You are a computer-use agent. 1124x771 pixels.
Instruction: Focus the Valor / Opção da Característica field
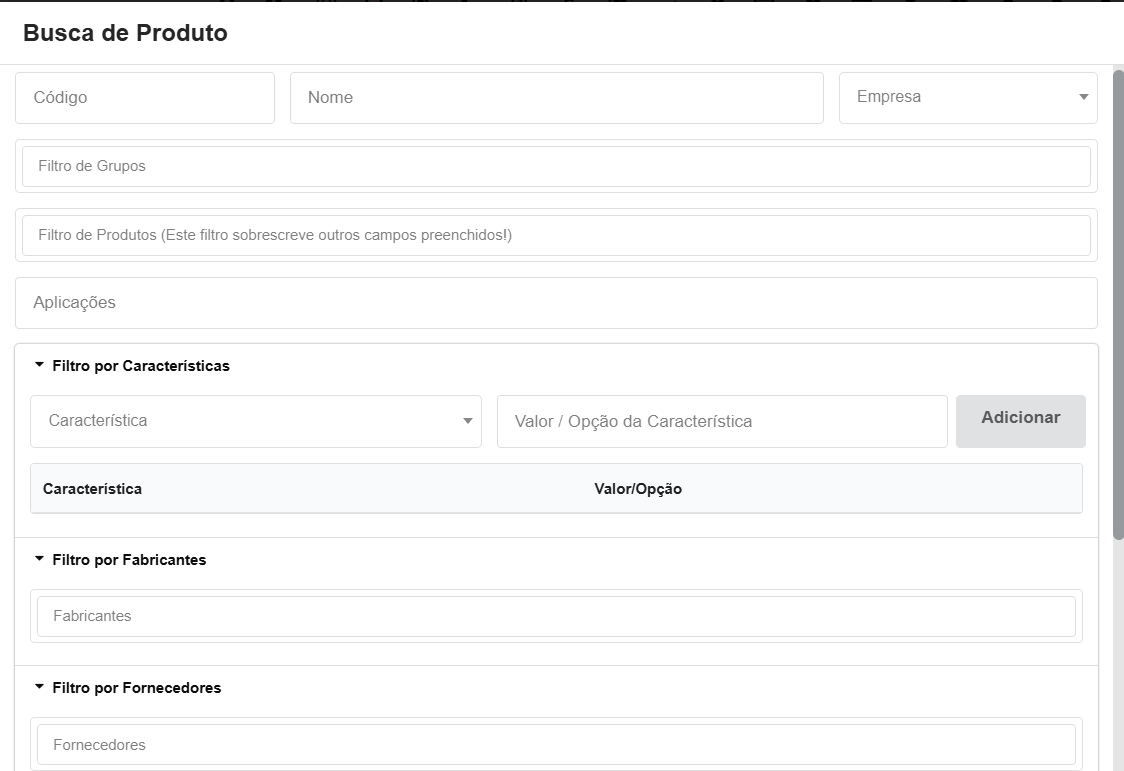coord(721,421)
